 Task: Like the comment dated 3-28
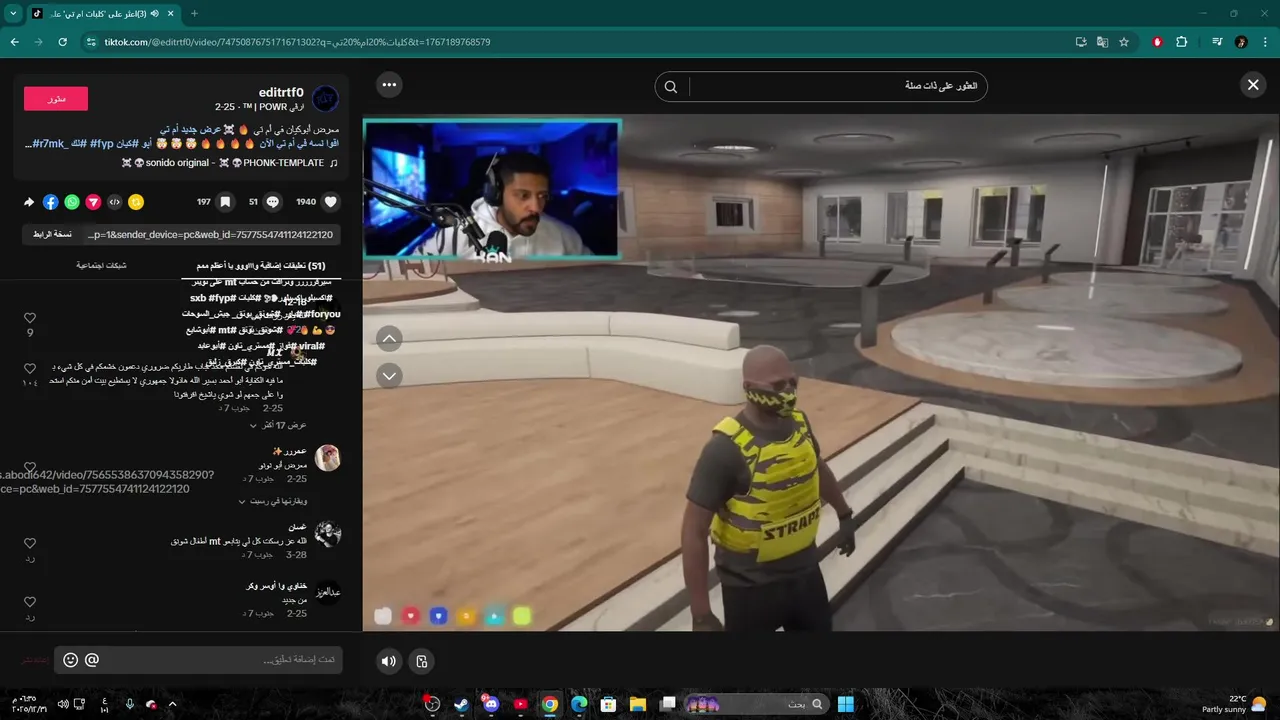point(30,544)
